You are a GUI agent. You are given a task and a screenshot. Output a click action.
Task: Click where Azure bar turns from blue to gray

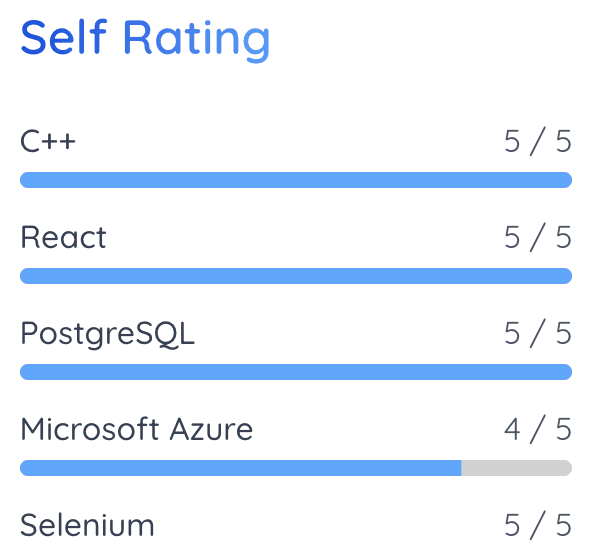461,468
